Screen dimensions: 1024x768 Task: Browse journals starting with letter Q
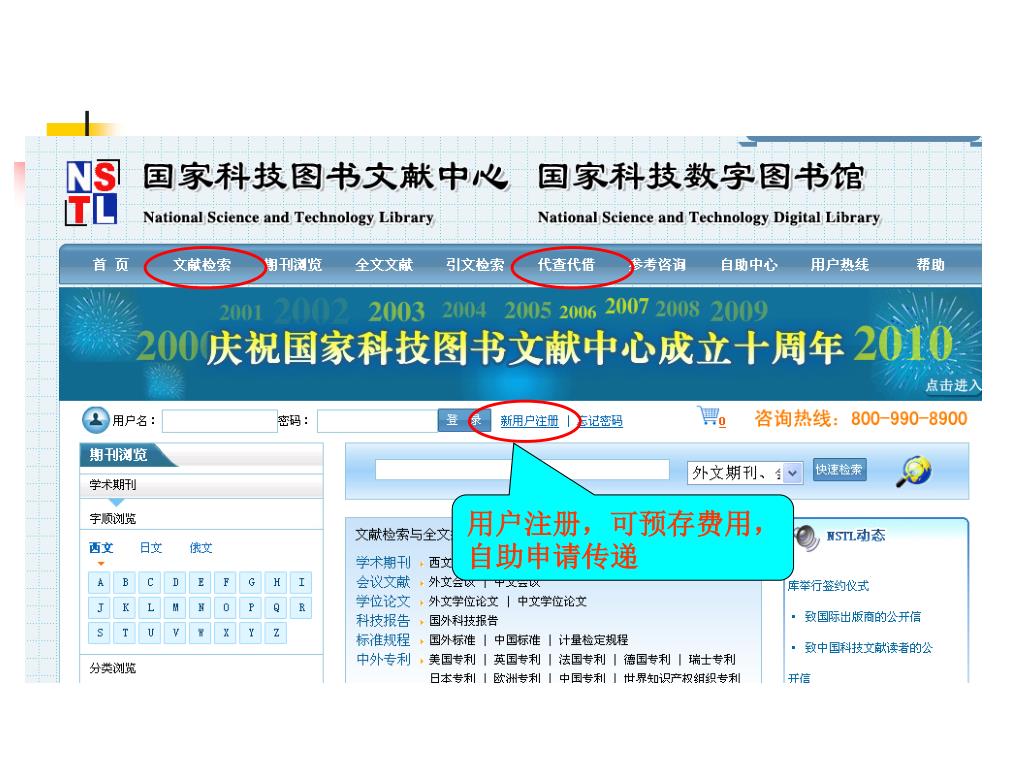click(276, 607)
